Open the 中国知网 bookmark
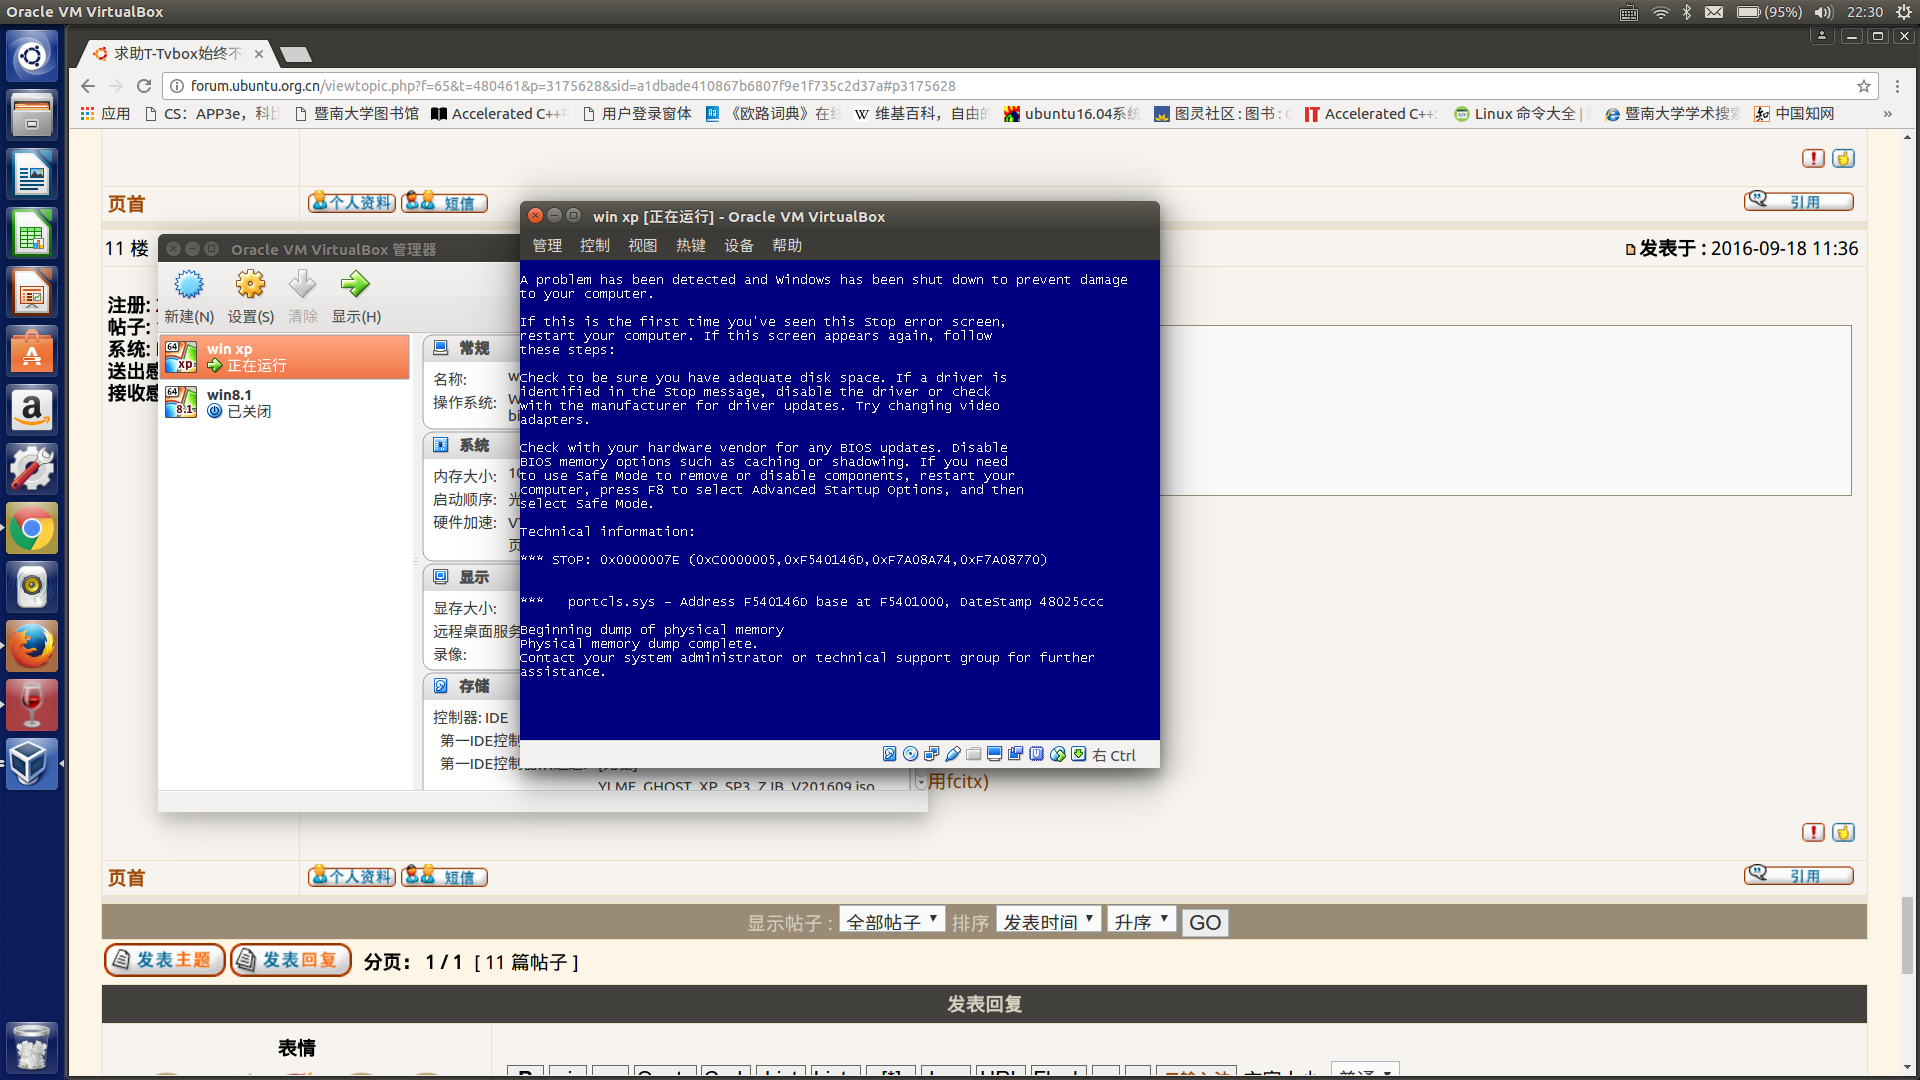Screen dimensions: 1920x1080 (1795, 114)
